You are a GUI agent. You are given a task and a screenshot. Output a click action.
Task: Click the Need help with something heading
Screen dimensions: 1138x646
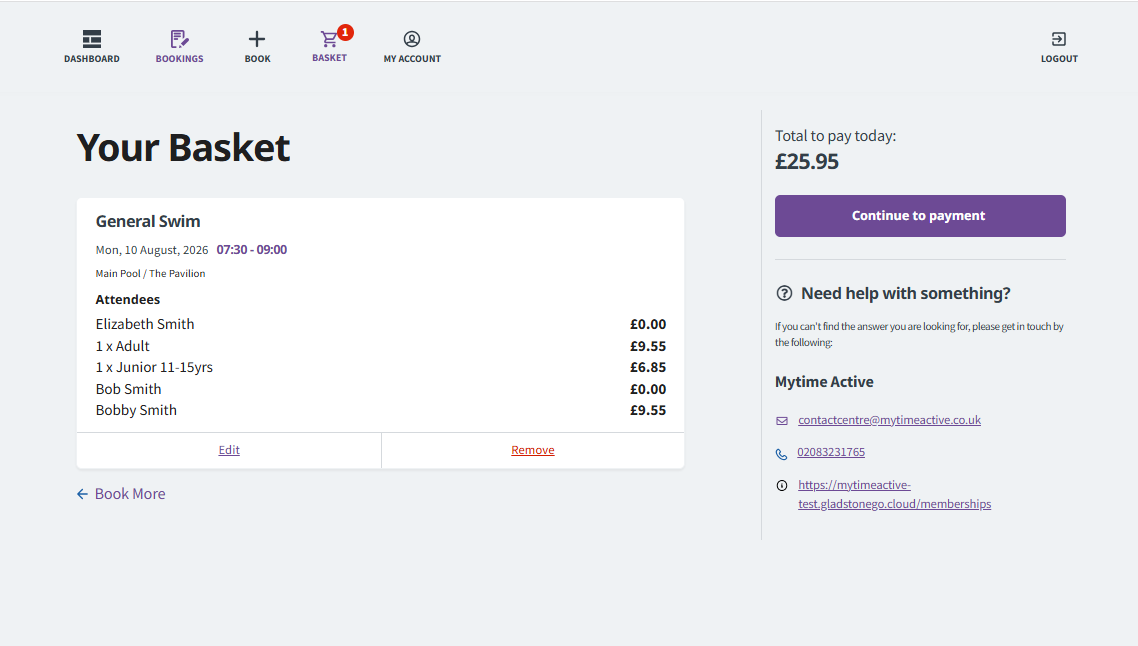tap(906, 293)
